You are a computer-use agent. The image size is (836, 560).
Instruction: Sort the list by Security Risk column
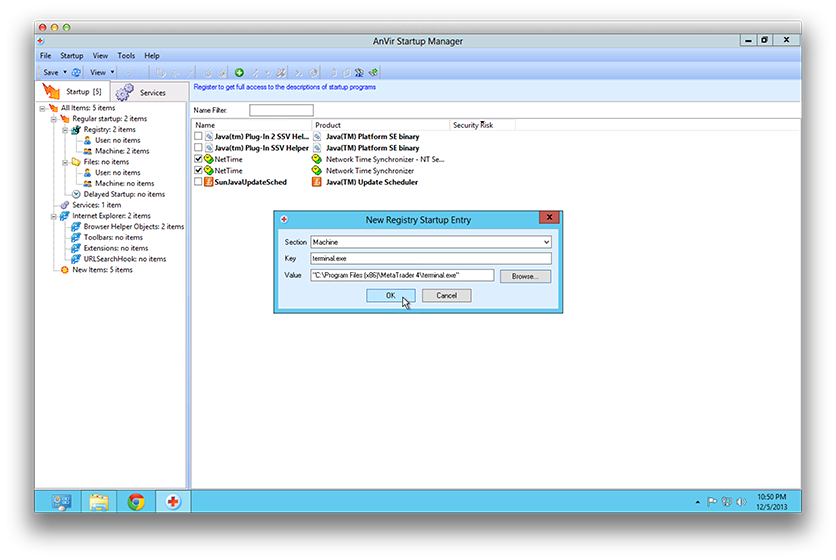pos(473,125)
